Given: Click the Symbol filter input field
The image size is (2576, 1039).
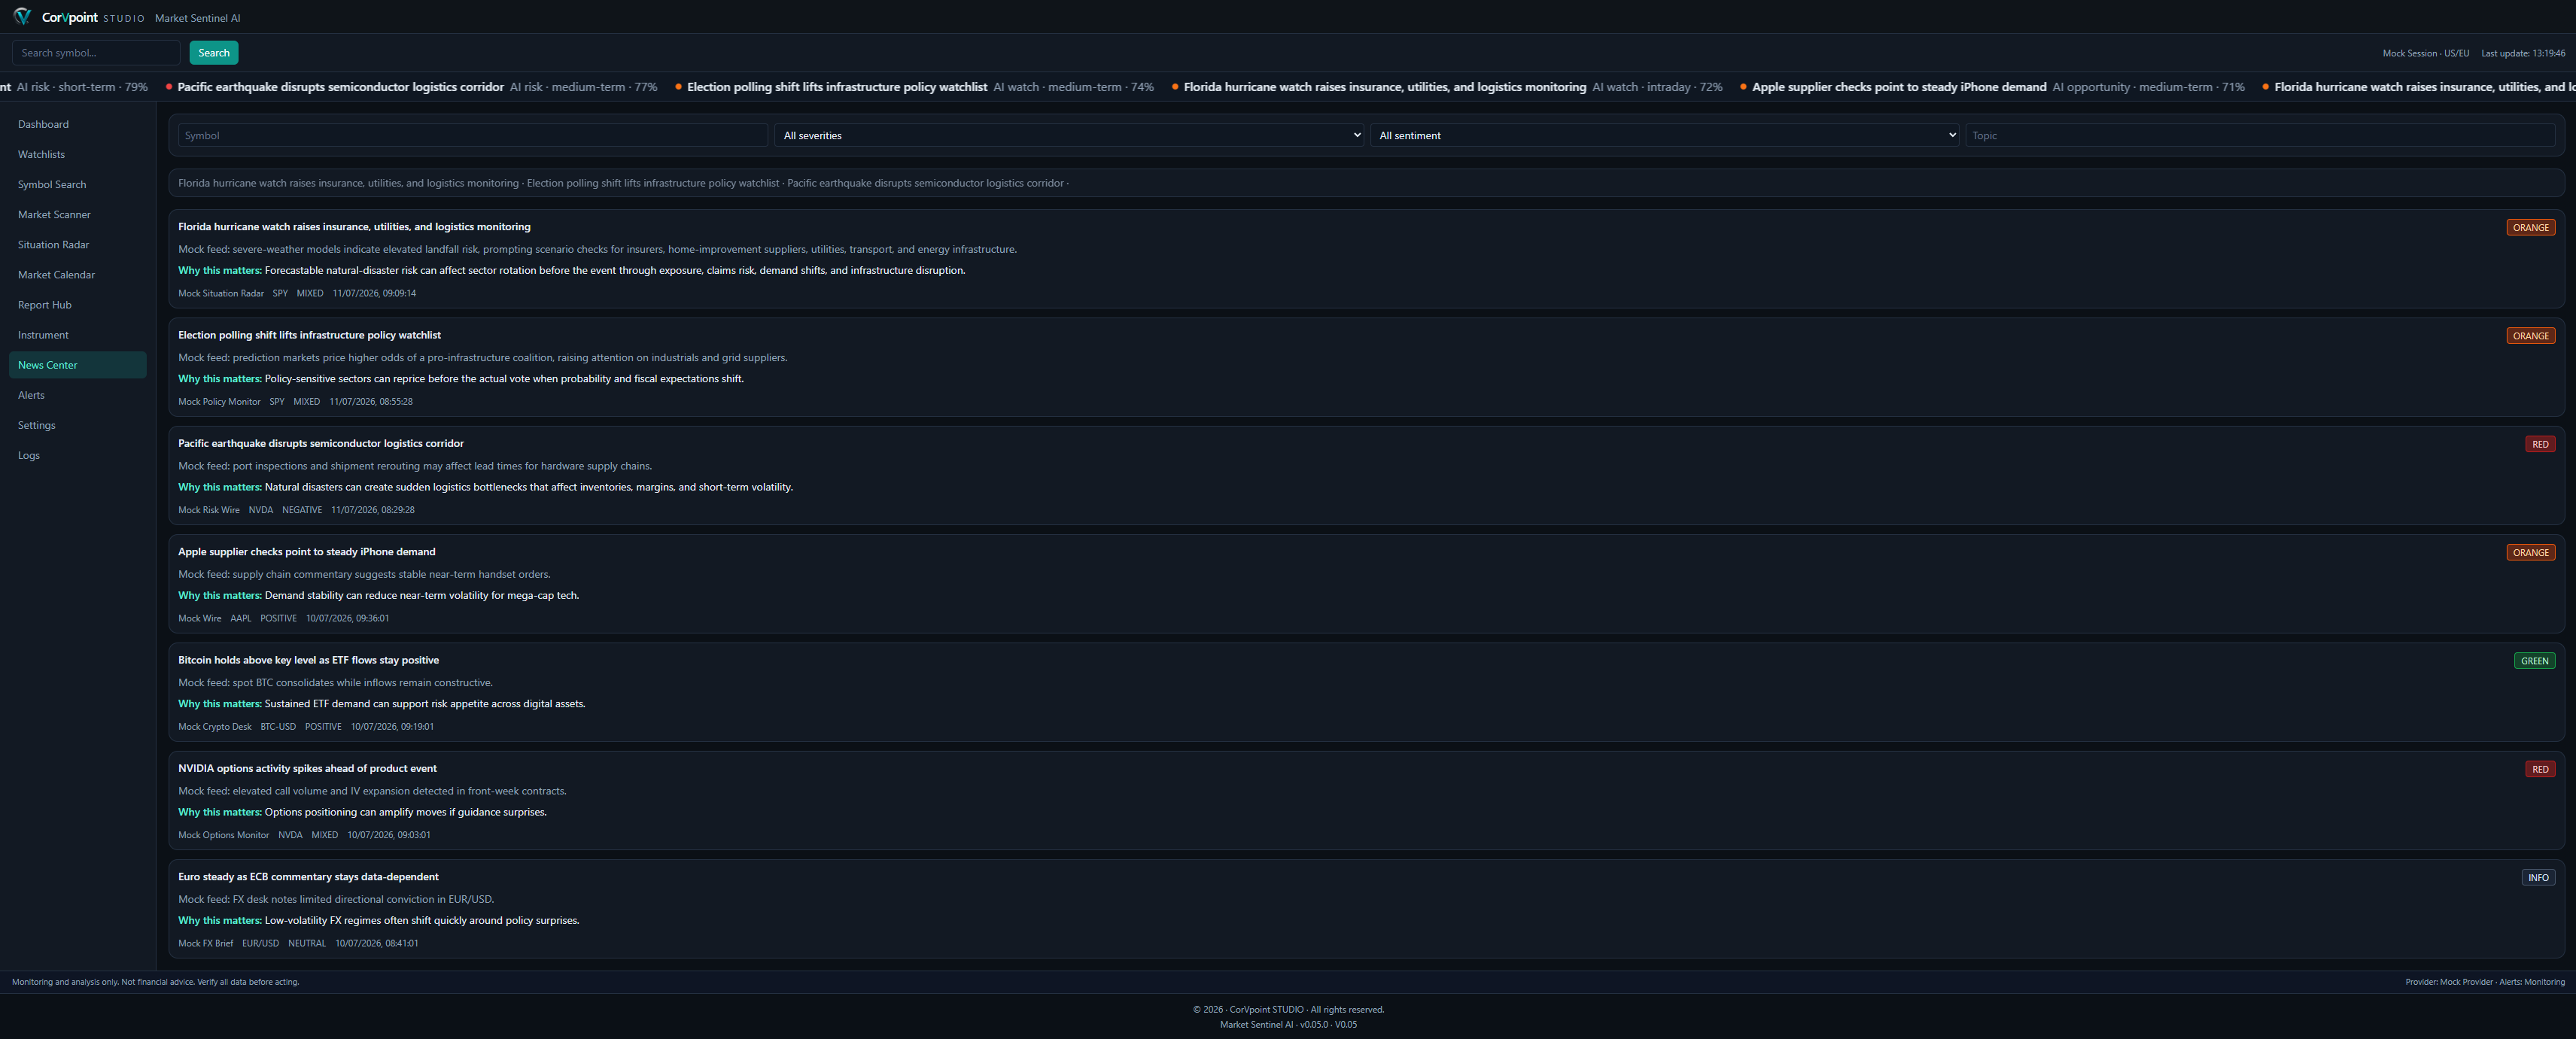Looking at the screenshot, I should [473, 135].
